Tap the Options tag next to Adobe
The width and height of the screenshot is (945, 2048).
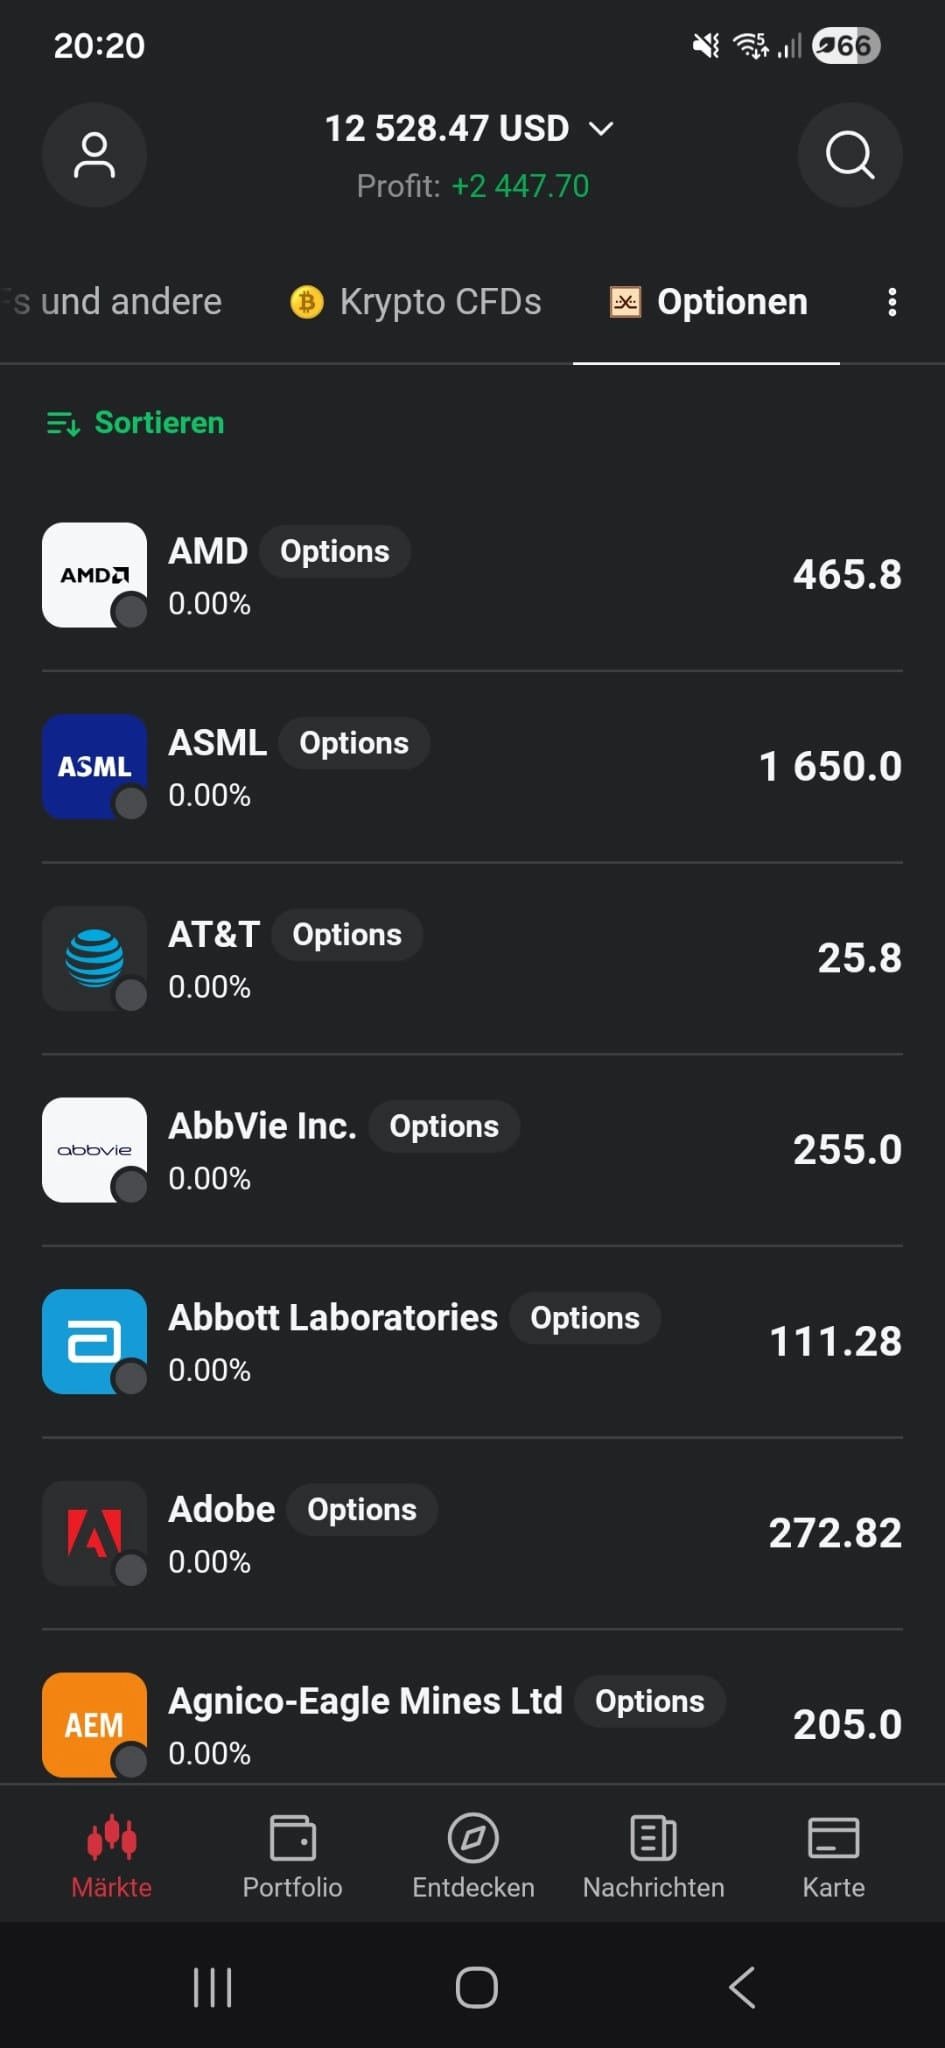tap(362, 1510)
